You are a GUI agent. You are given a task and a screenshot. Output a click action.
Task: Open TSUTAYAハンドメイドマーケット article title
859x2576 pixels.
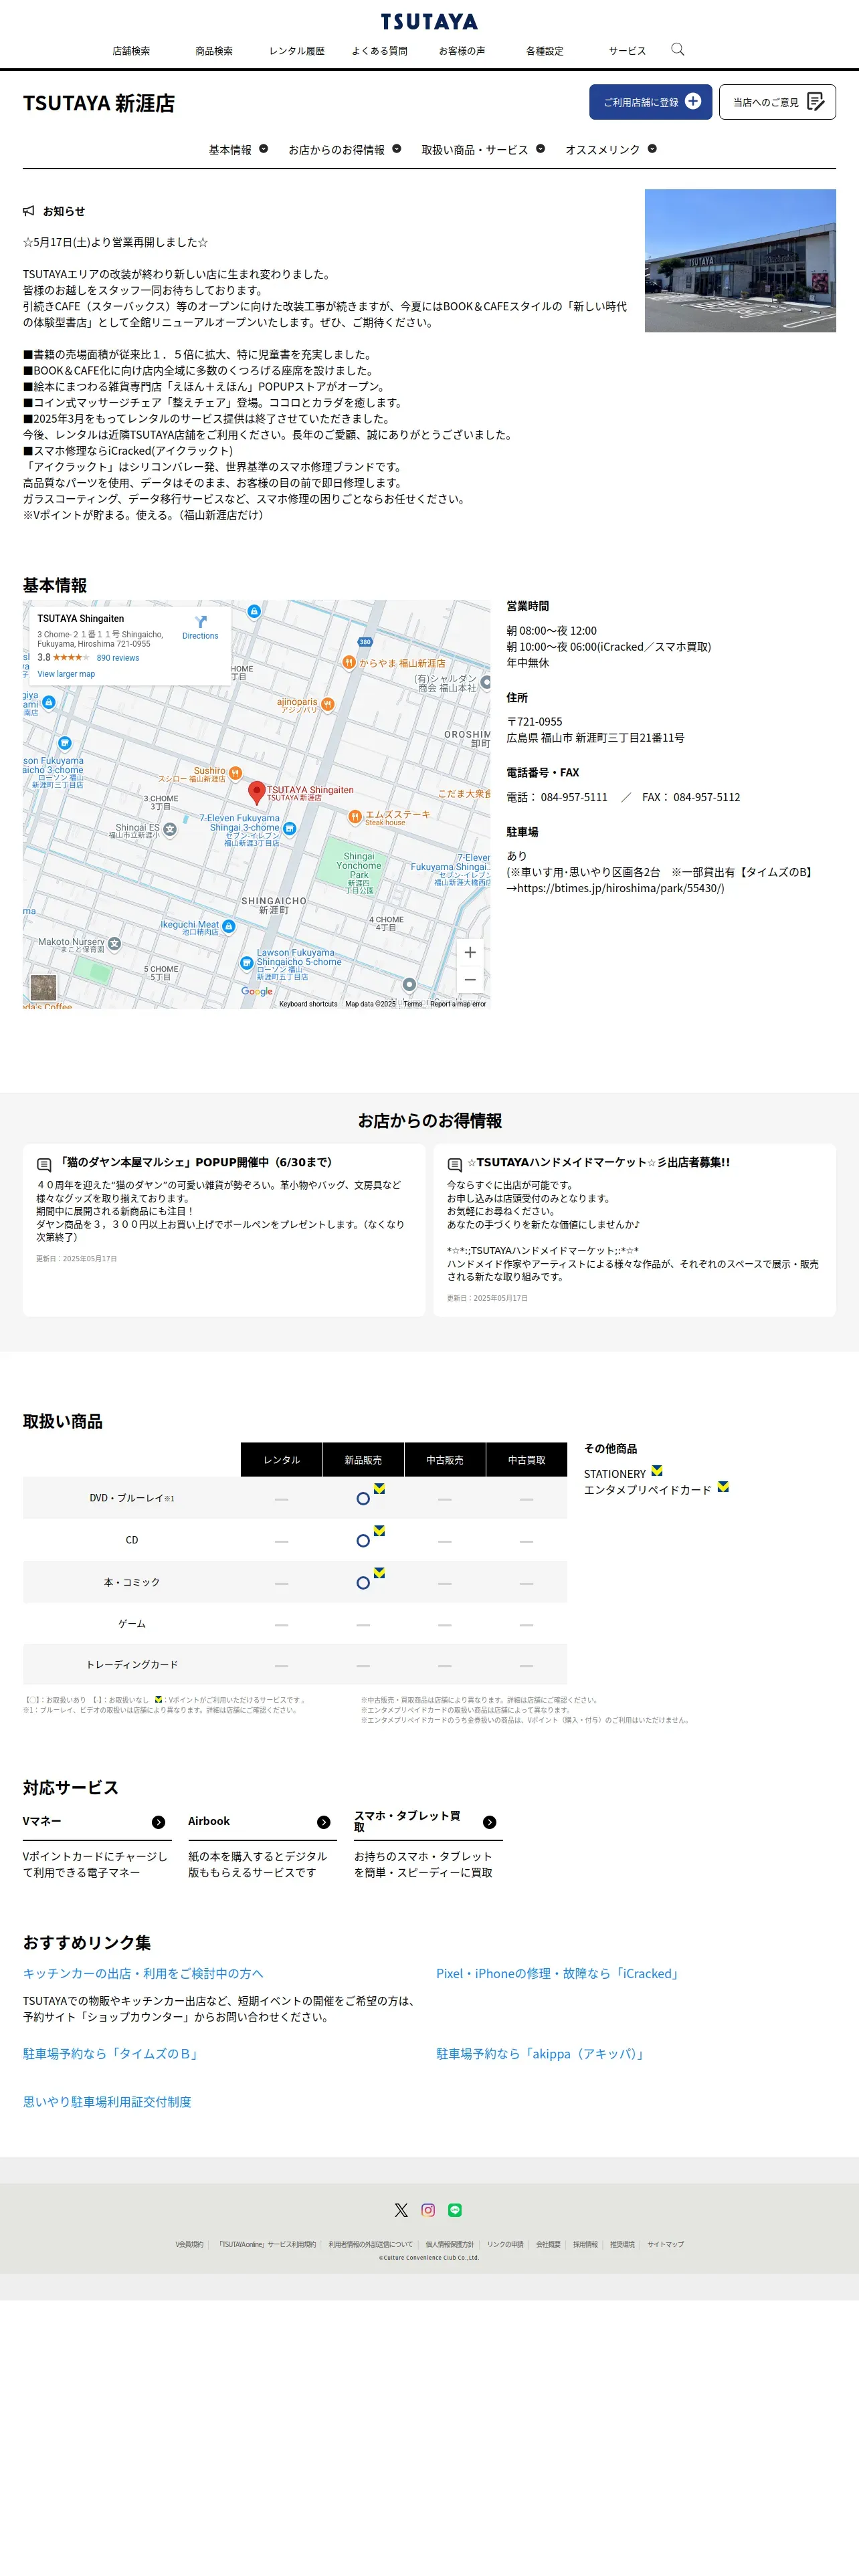(598, 1162)
